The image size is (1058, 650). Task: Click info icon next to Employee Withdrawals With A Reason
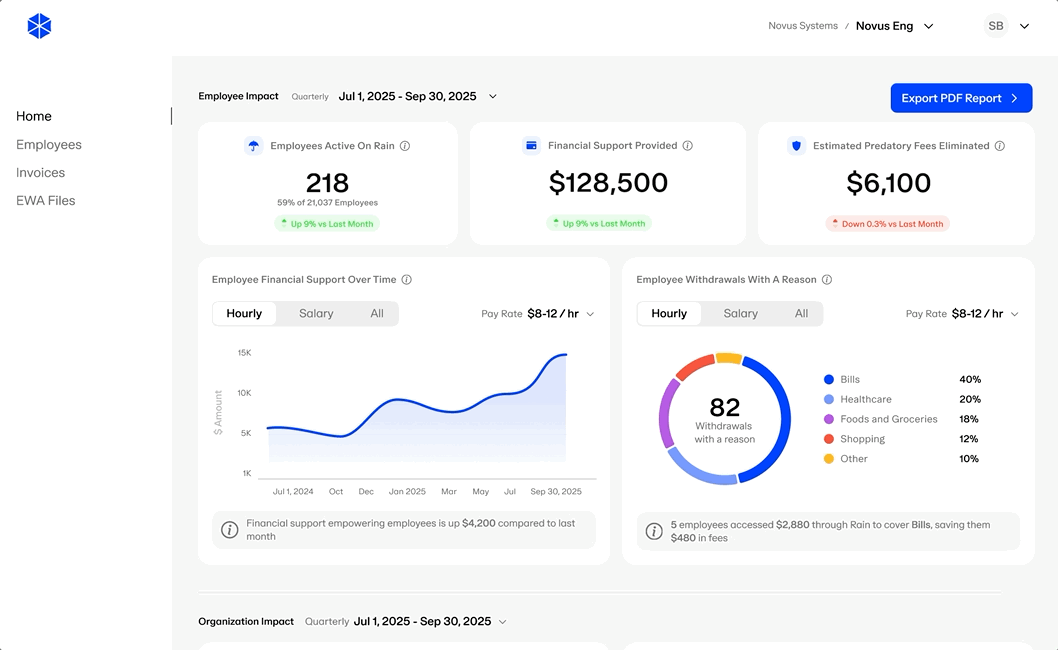(x=827, y=279)
